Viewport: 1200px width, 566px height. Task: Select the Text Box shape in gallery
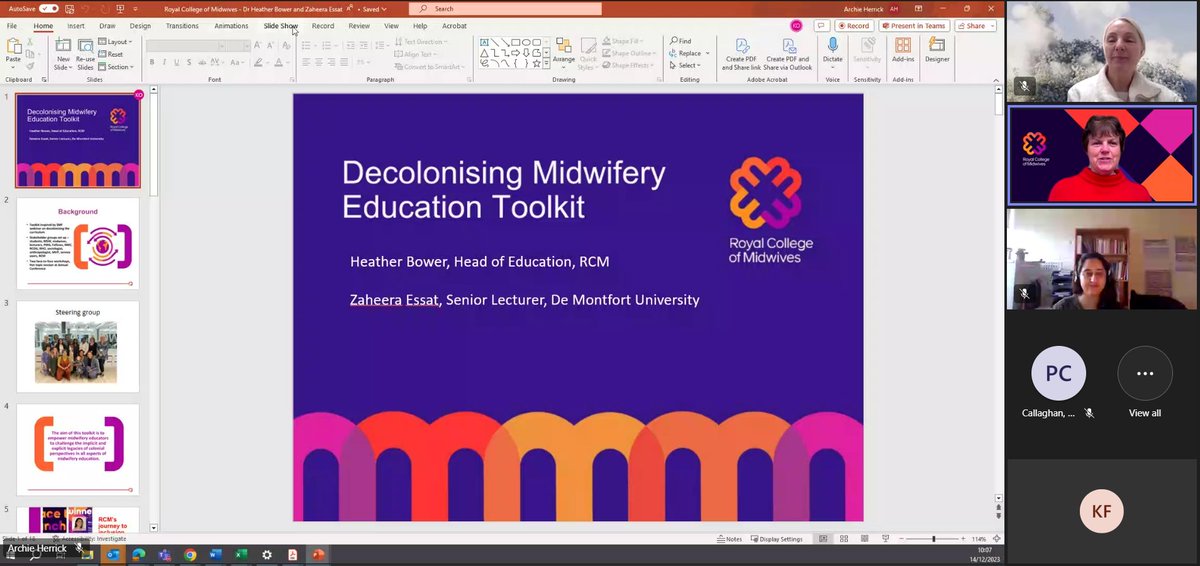coord(485,42)
